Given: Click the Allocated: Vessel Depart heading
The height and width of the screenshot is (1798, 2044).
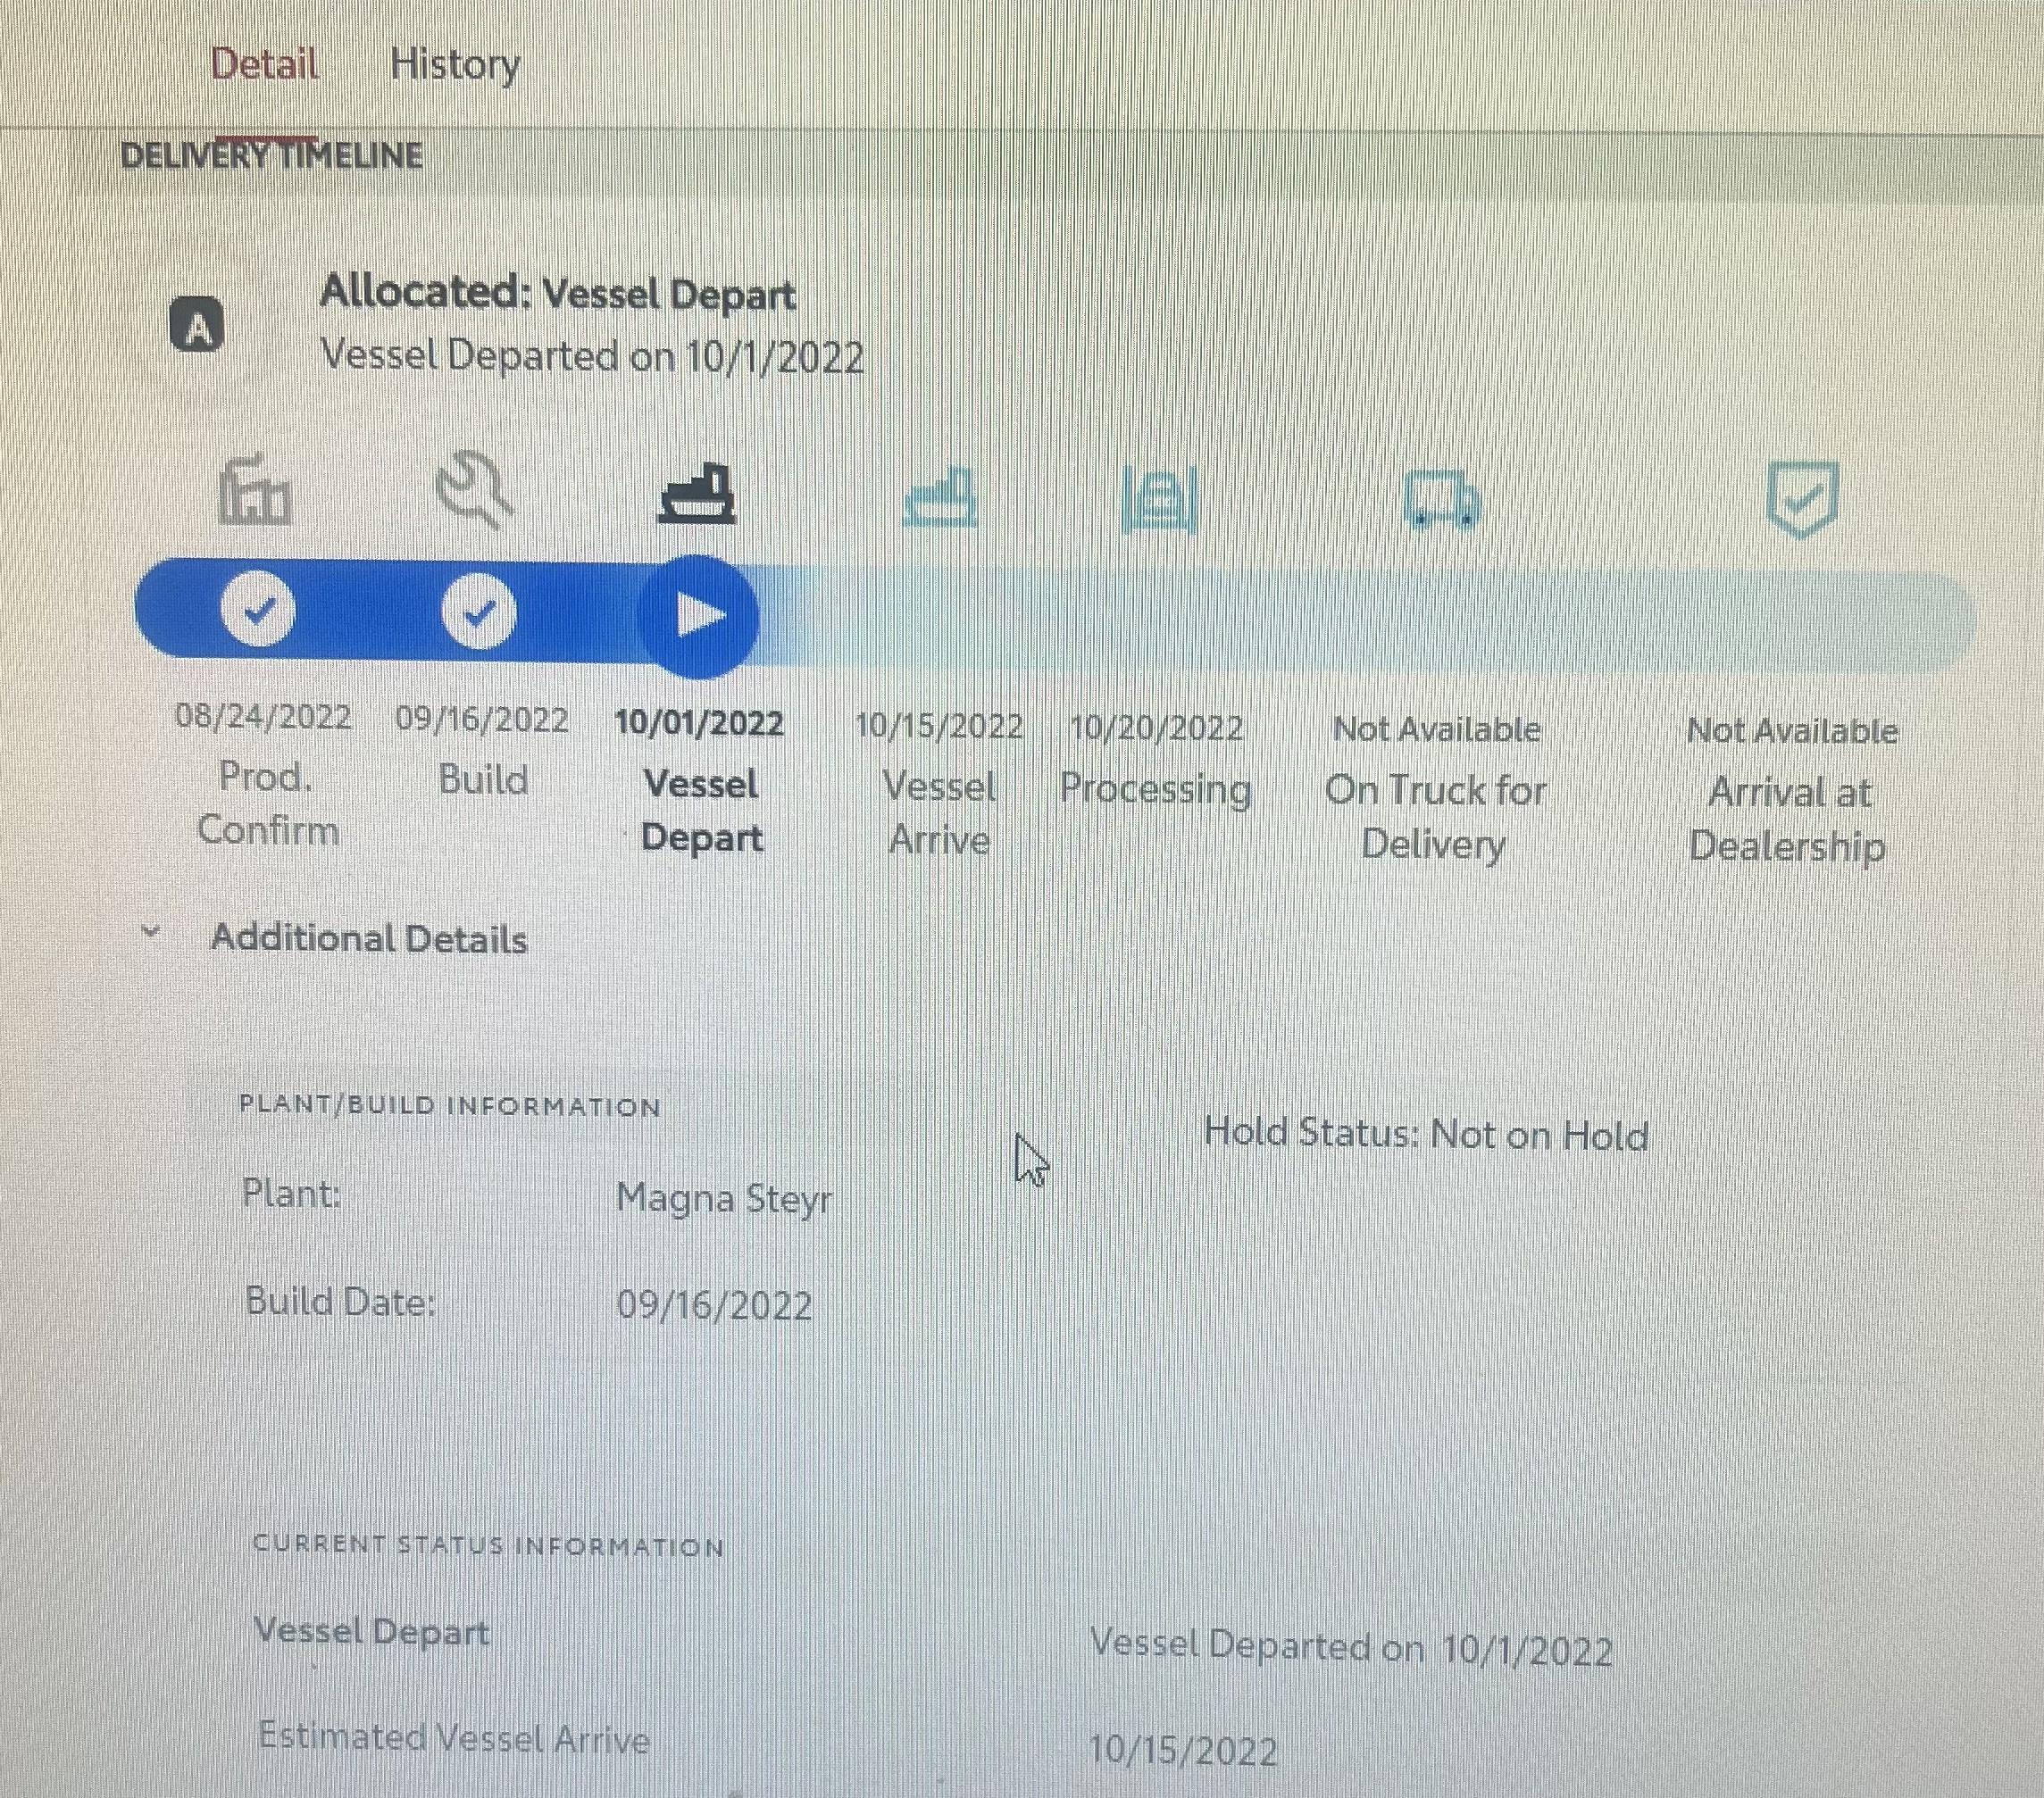Looking at the screenshot, I should [558, 293].
